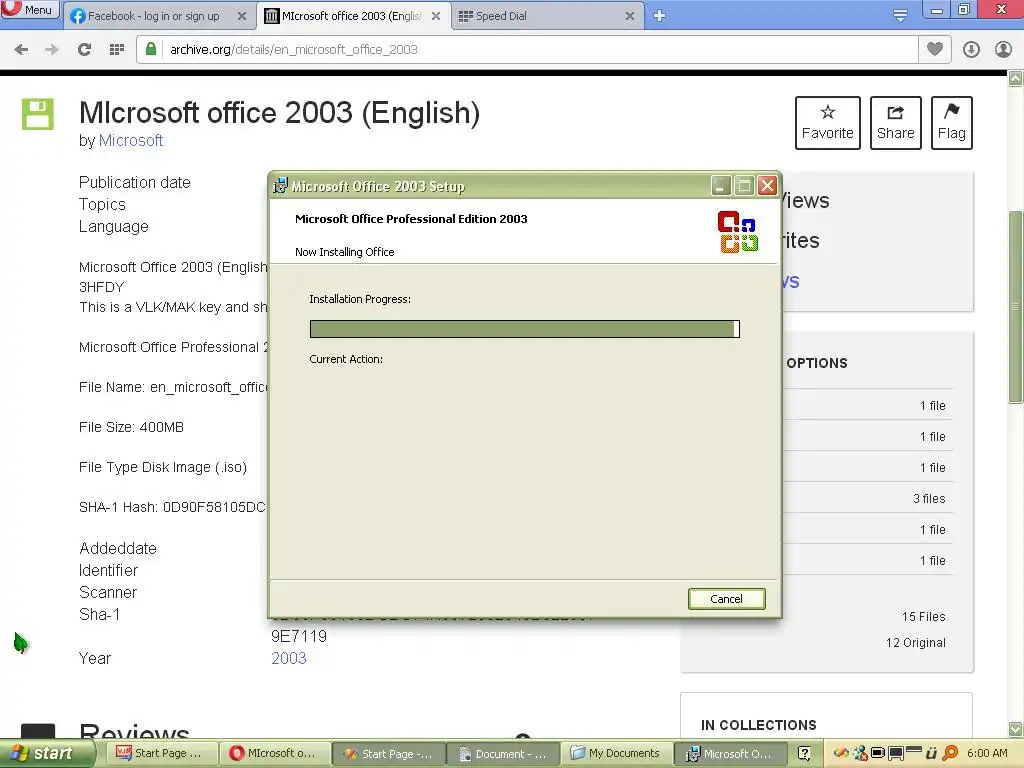Switch to the Opera Microsoft o... taskbar item
Viewport: 1024px width, 768px height.
tap(275, 753)
